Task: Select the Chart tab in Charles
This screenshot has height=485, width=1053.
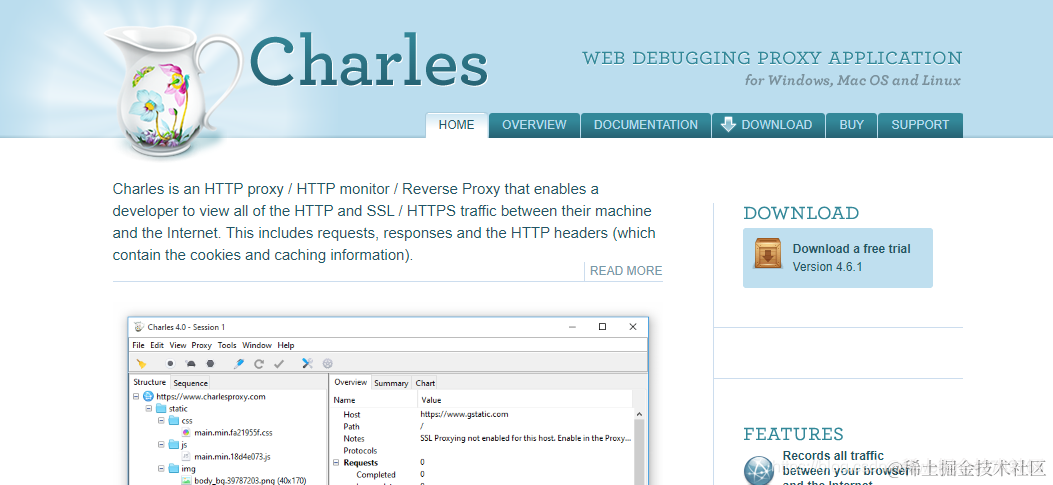Action: (425, 383)
